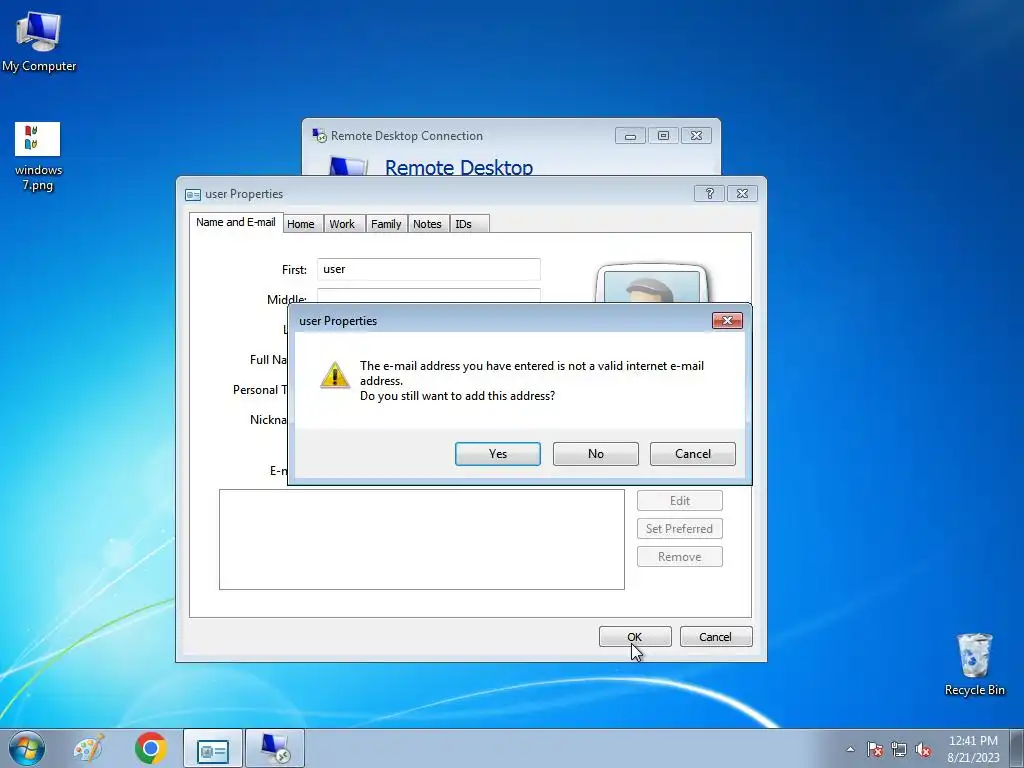Screen dimensions: 1024x768
Task: Click the Remote Desktop Connection title bar icon
Action: 319,136
